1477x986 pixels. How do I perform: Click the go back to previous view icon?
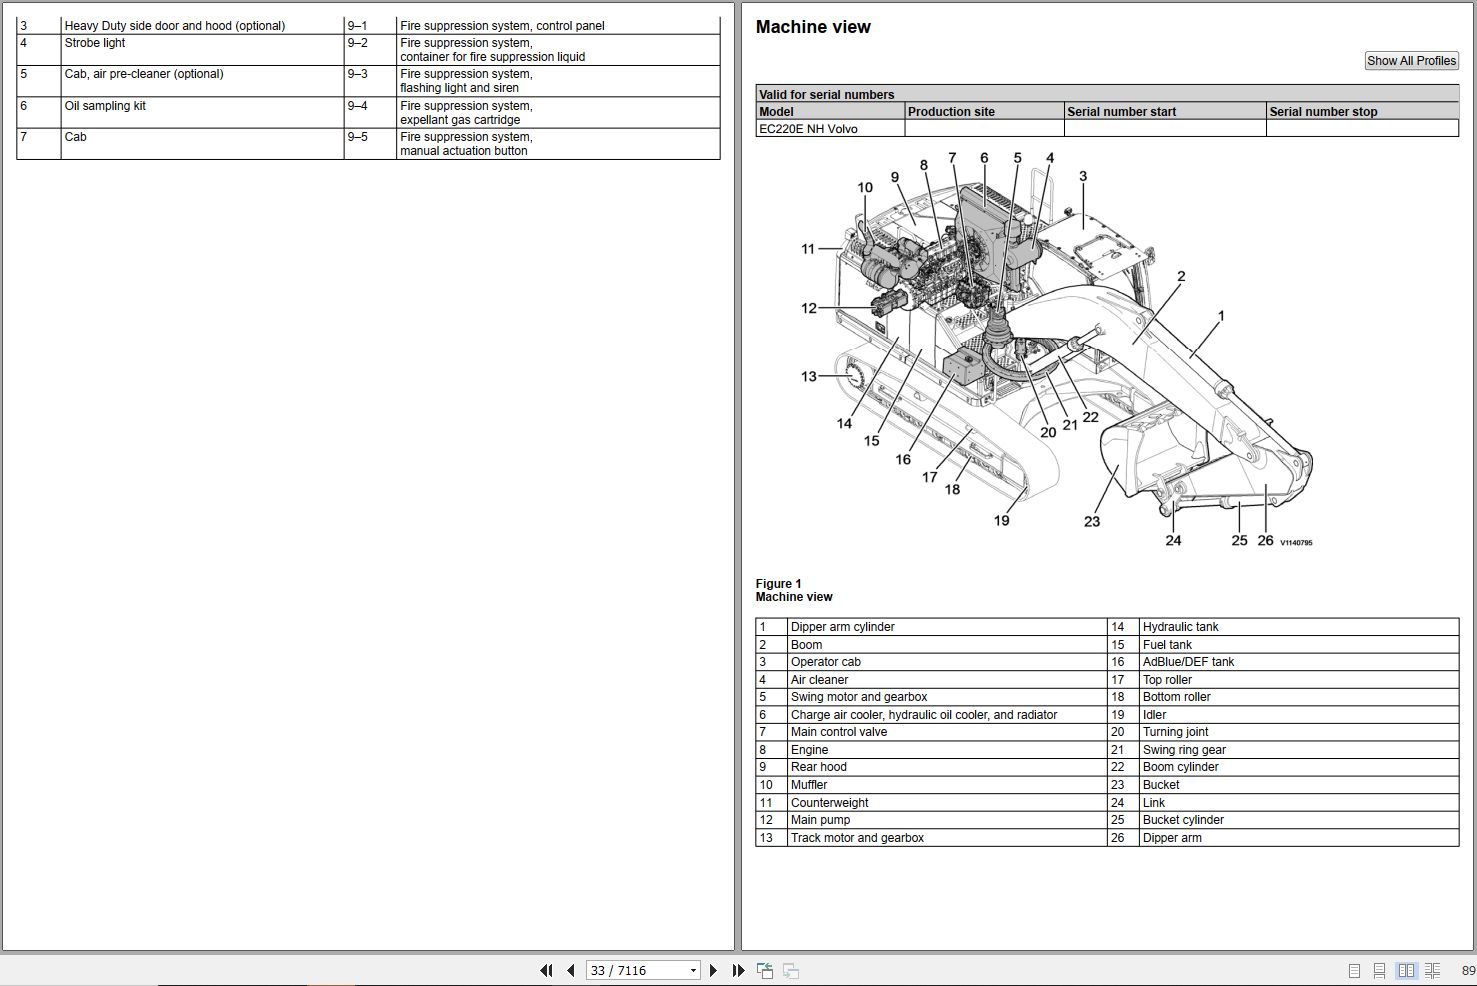[765, 970]
